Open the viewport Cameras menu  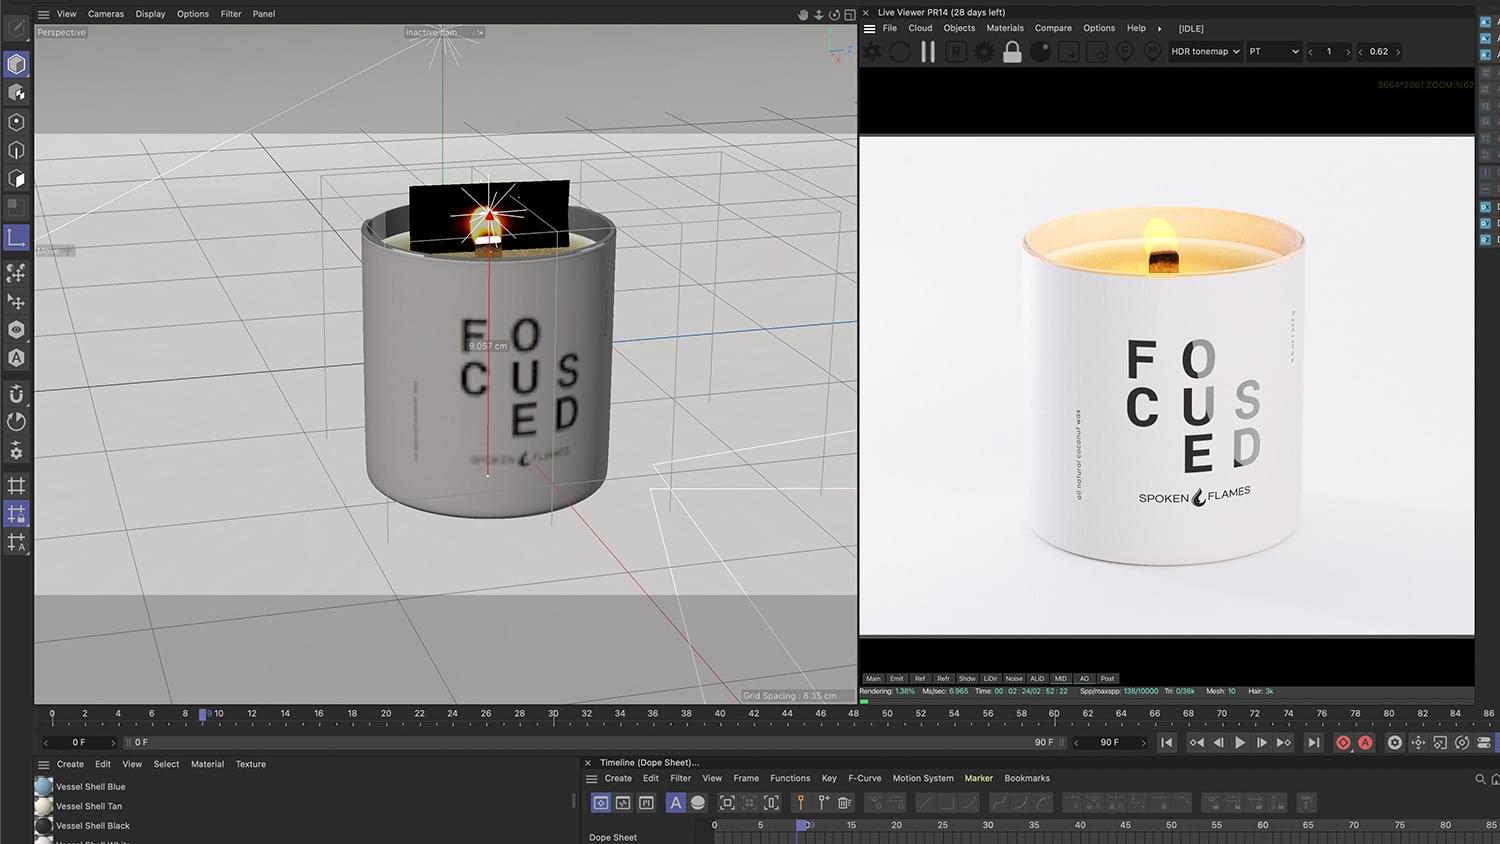(x=106, y=14)
